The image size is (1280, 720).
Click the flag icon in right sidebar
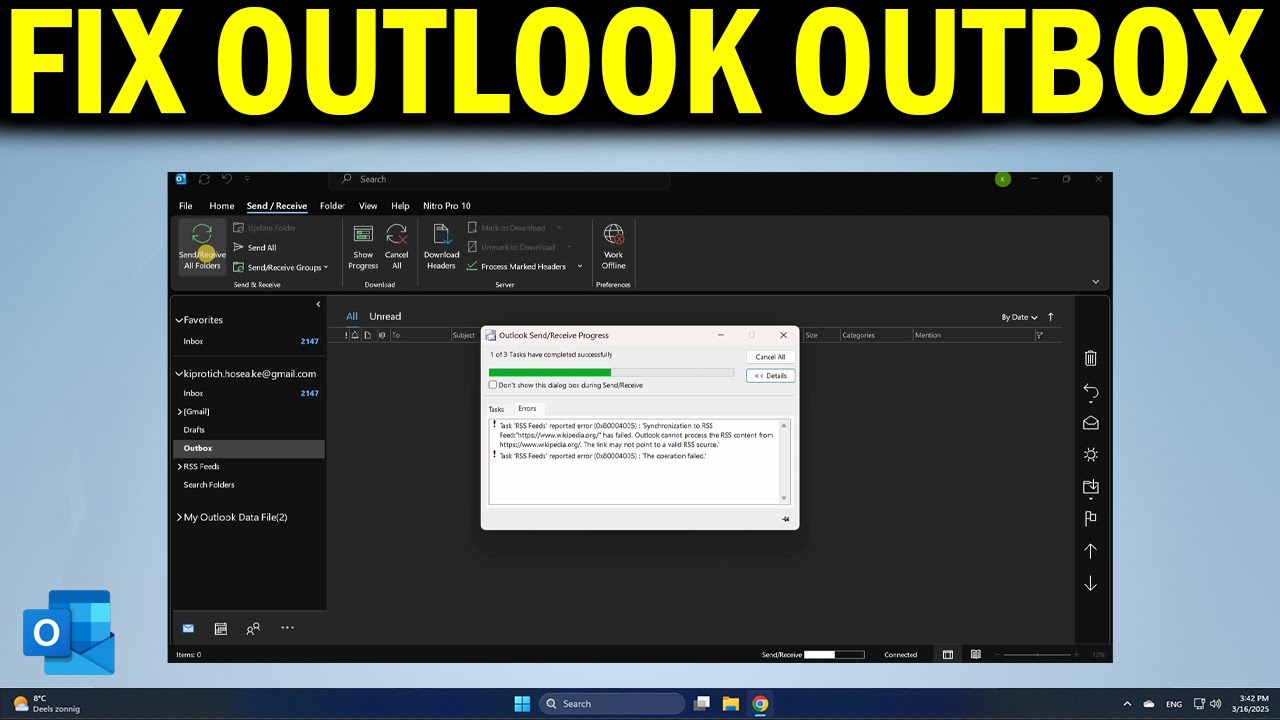pos(1090,518)
